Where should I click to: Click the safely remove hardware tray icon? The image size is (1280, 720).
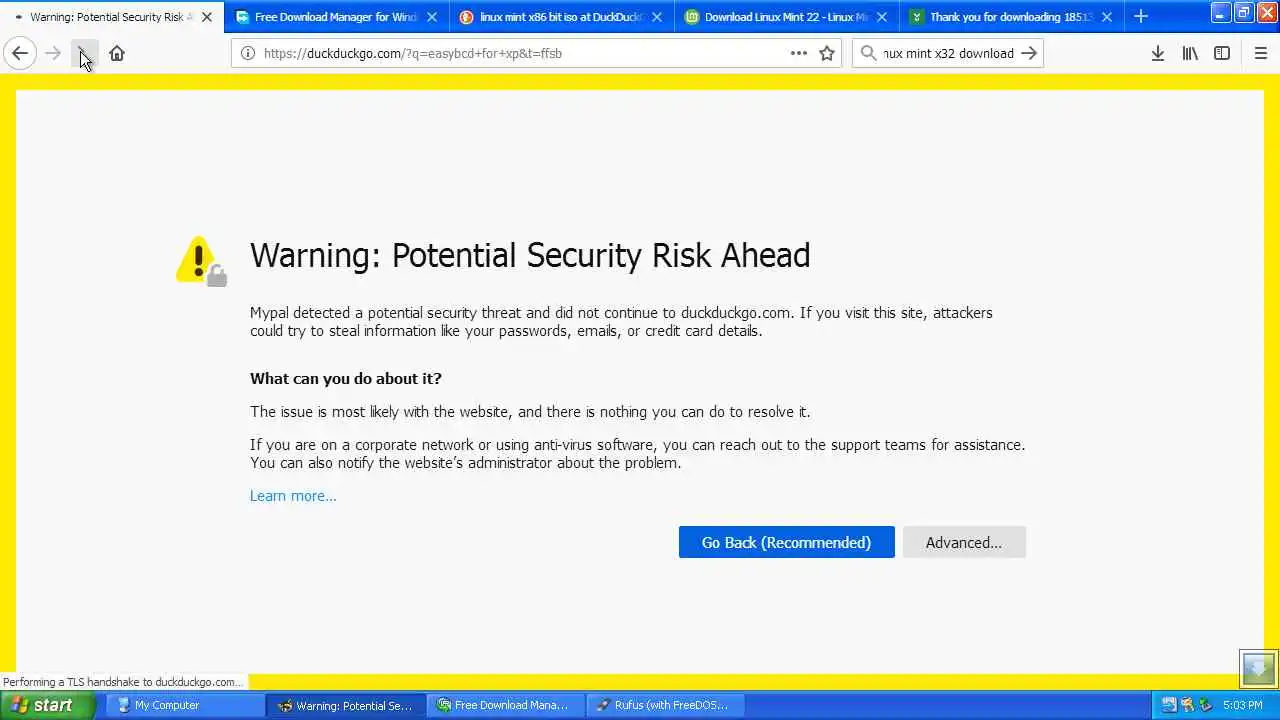[1205, 705]
